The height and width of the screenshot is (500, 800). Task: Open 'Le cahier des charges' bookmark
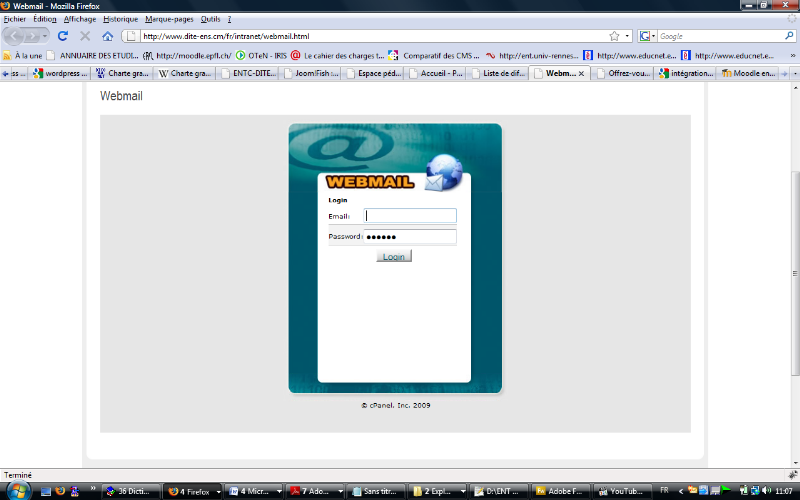tap(338, 56)
